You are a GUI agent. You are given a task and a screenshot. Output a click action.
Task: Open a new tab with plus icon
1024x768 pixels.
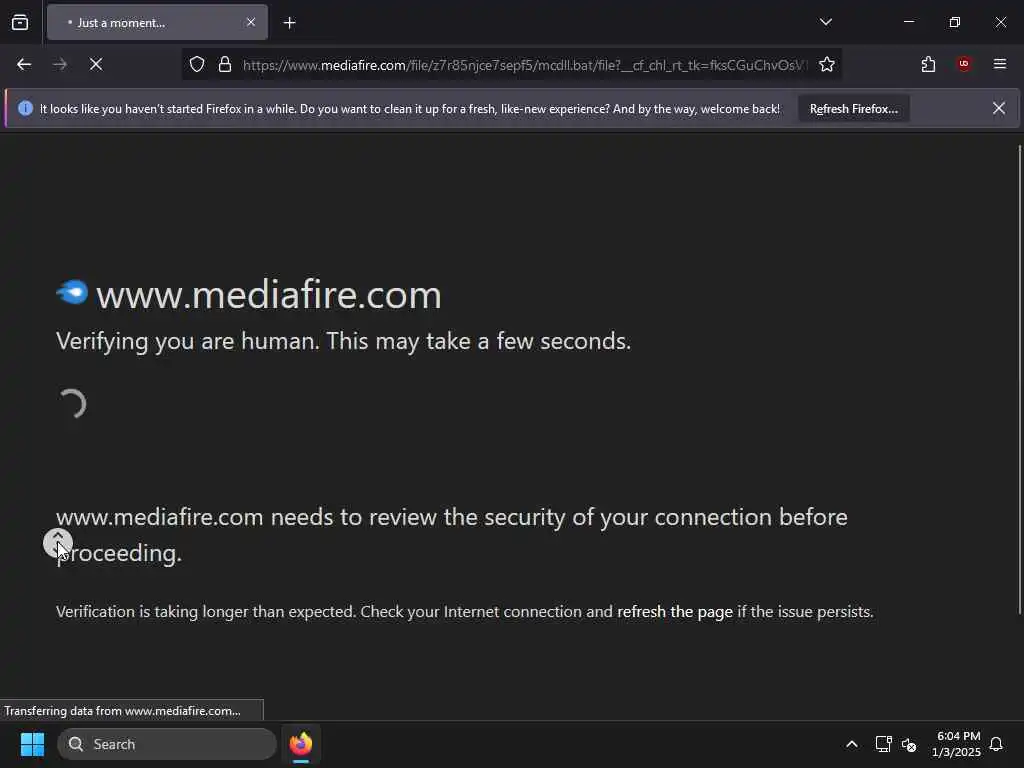289,23
